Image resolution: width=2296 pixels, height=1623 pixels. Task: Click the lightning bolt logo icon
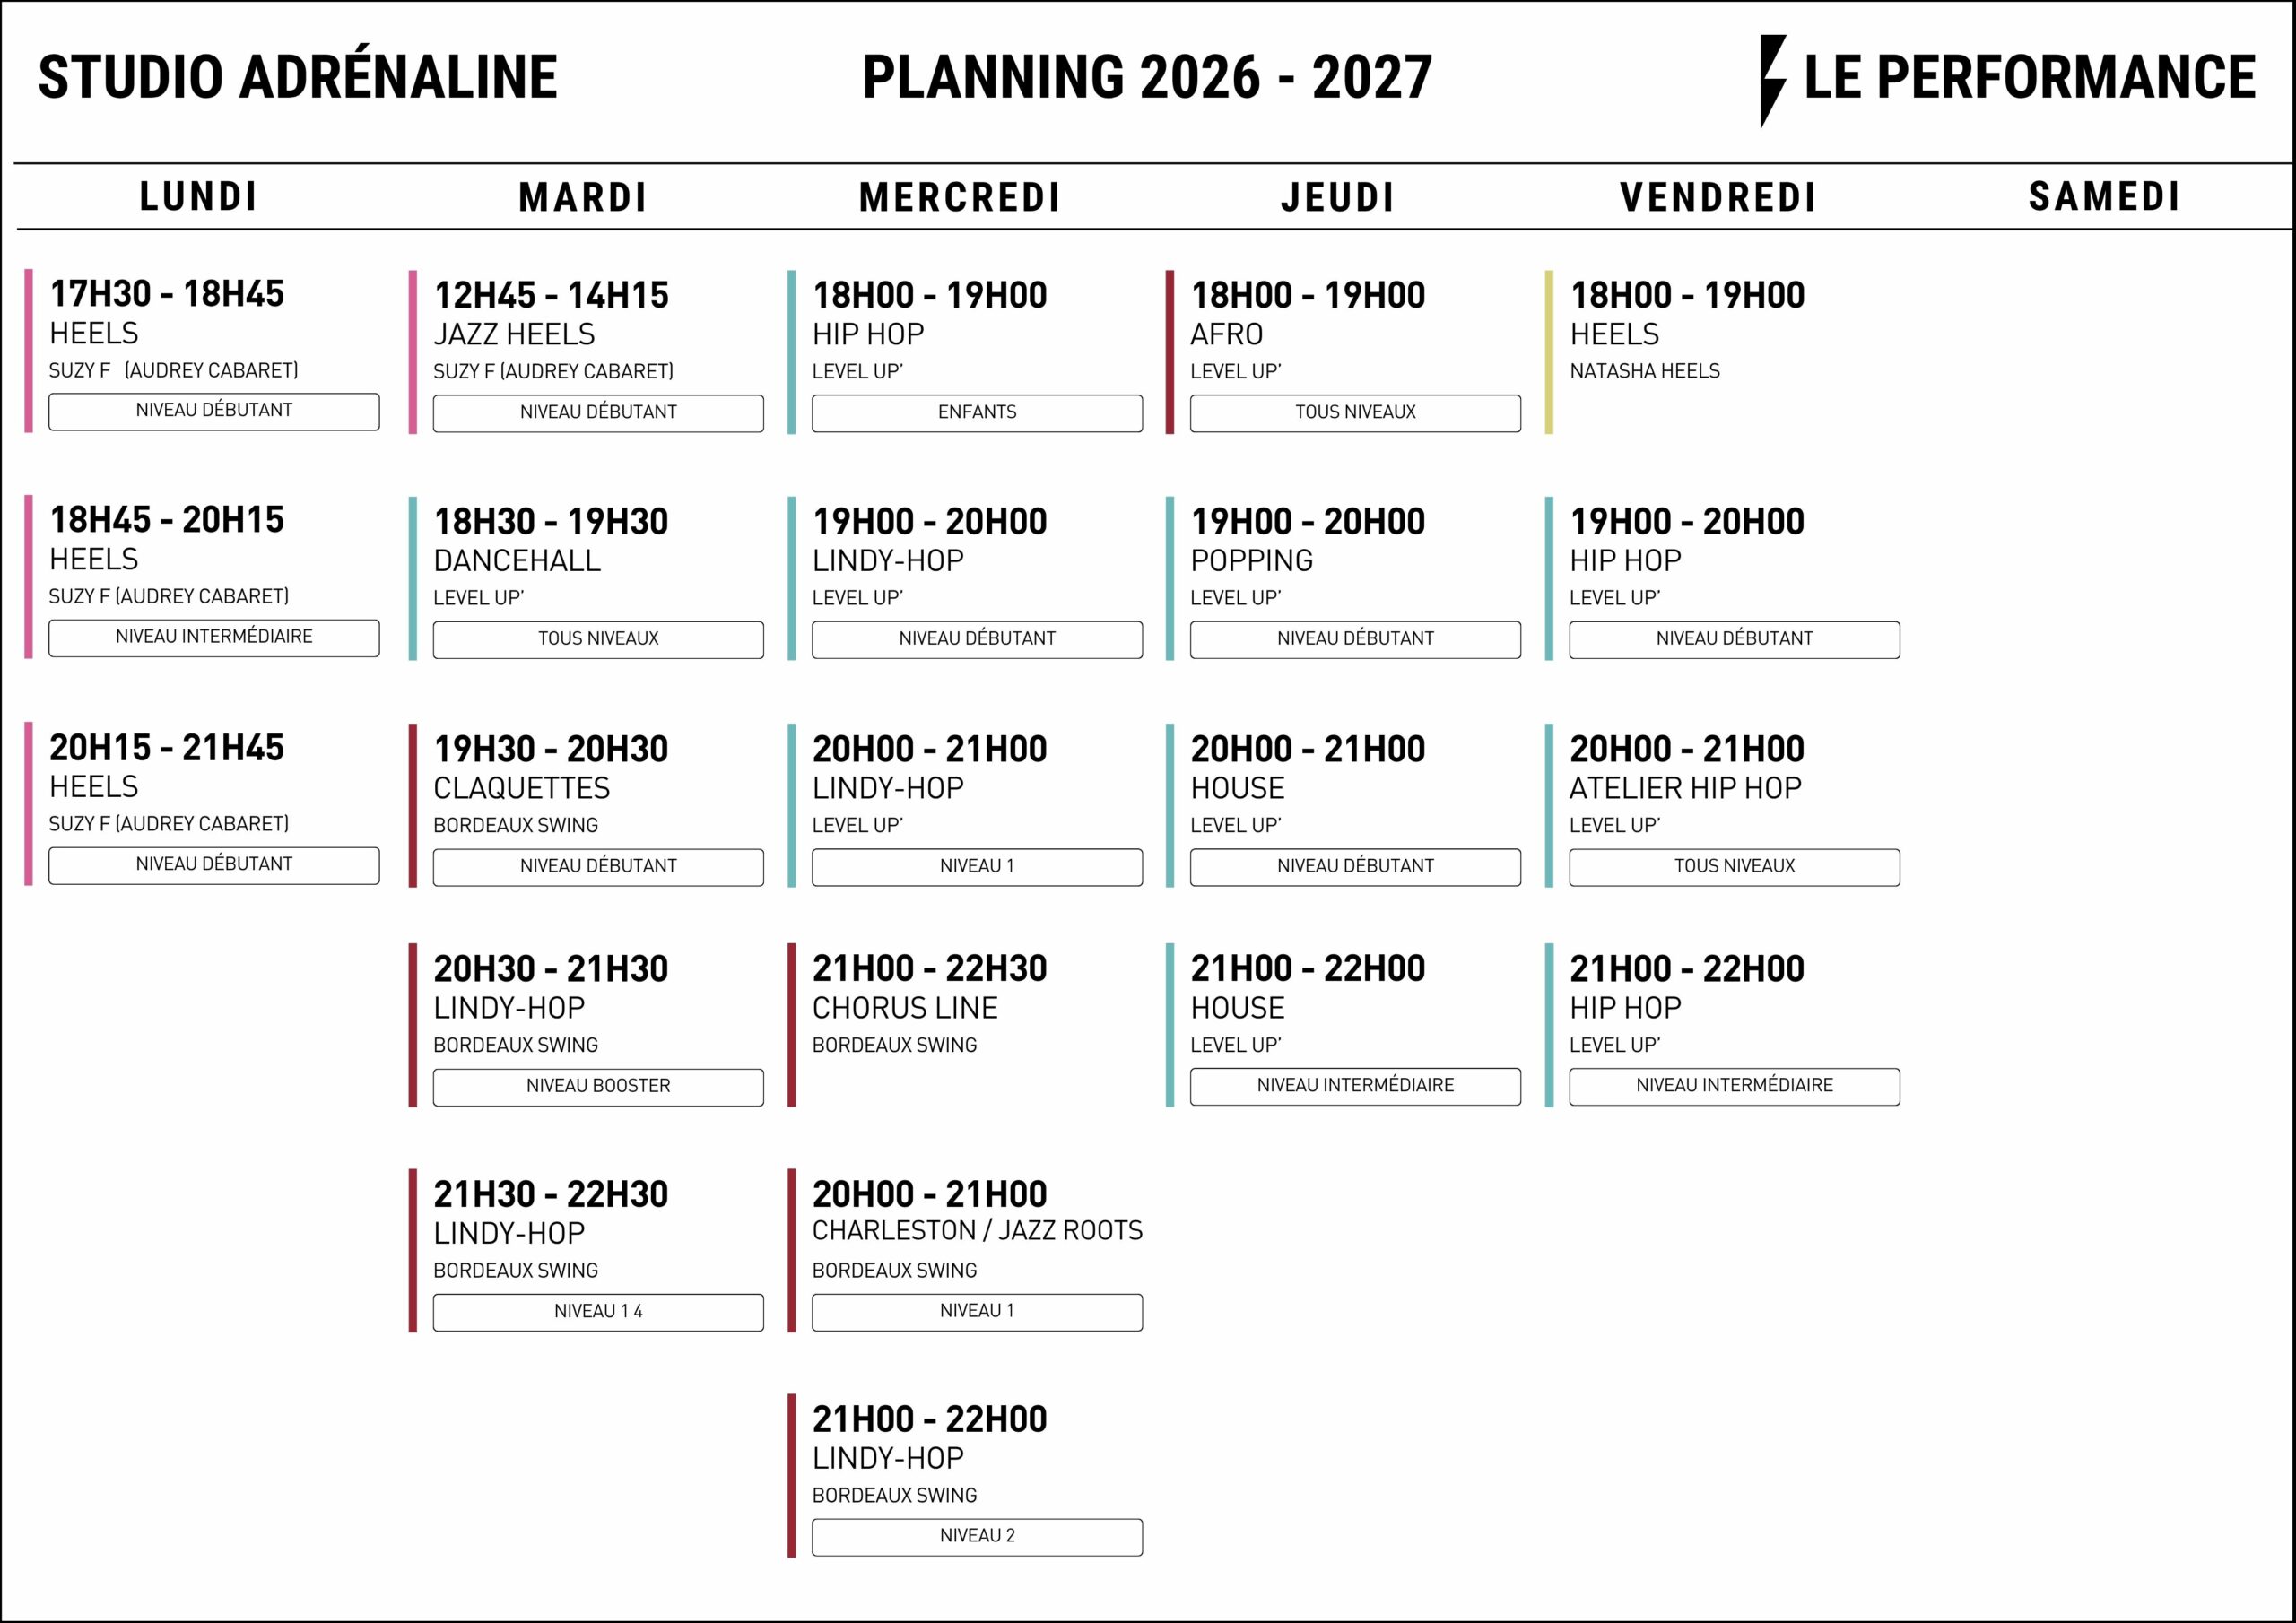1772,81
